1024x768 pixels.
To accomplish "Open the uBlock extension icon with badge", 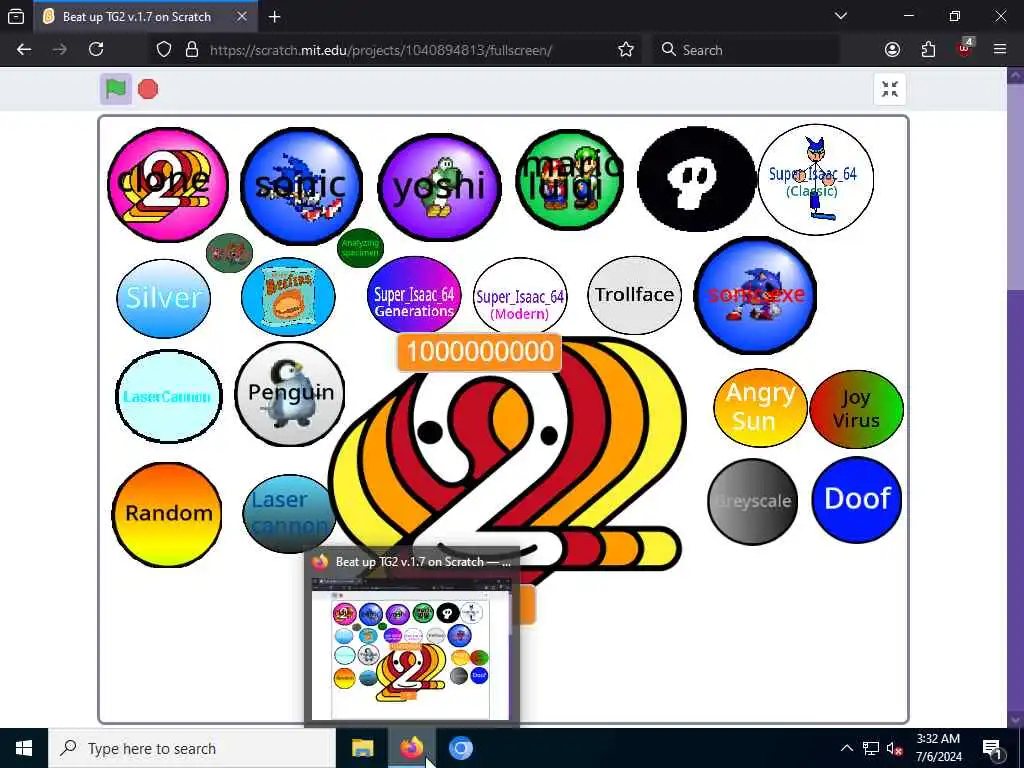I will coord(965,48).
